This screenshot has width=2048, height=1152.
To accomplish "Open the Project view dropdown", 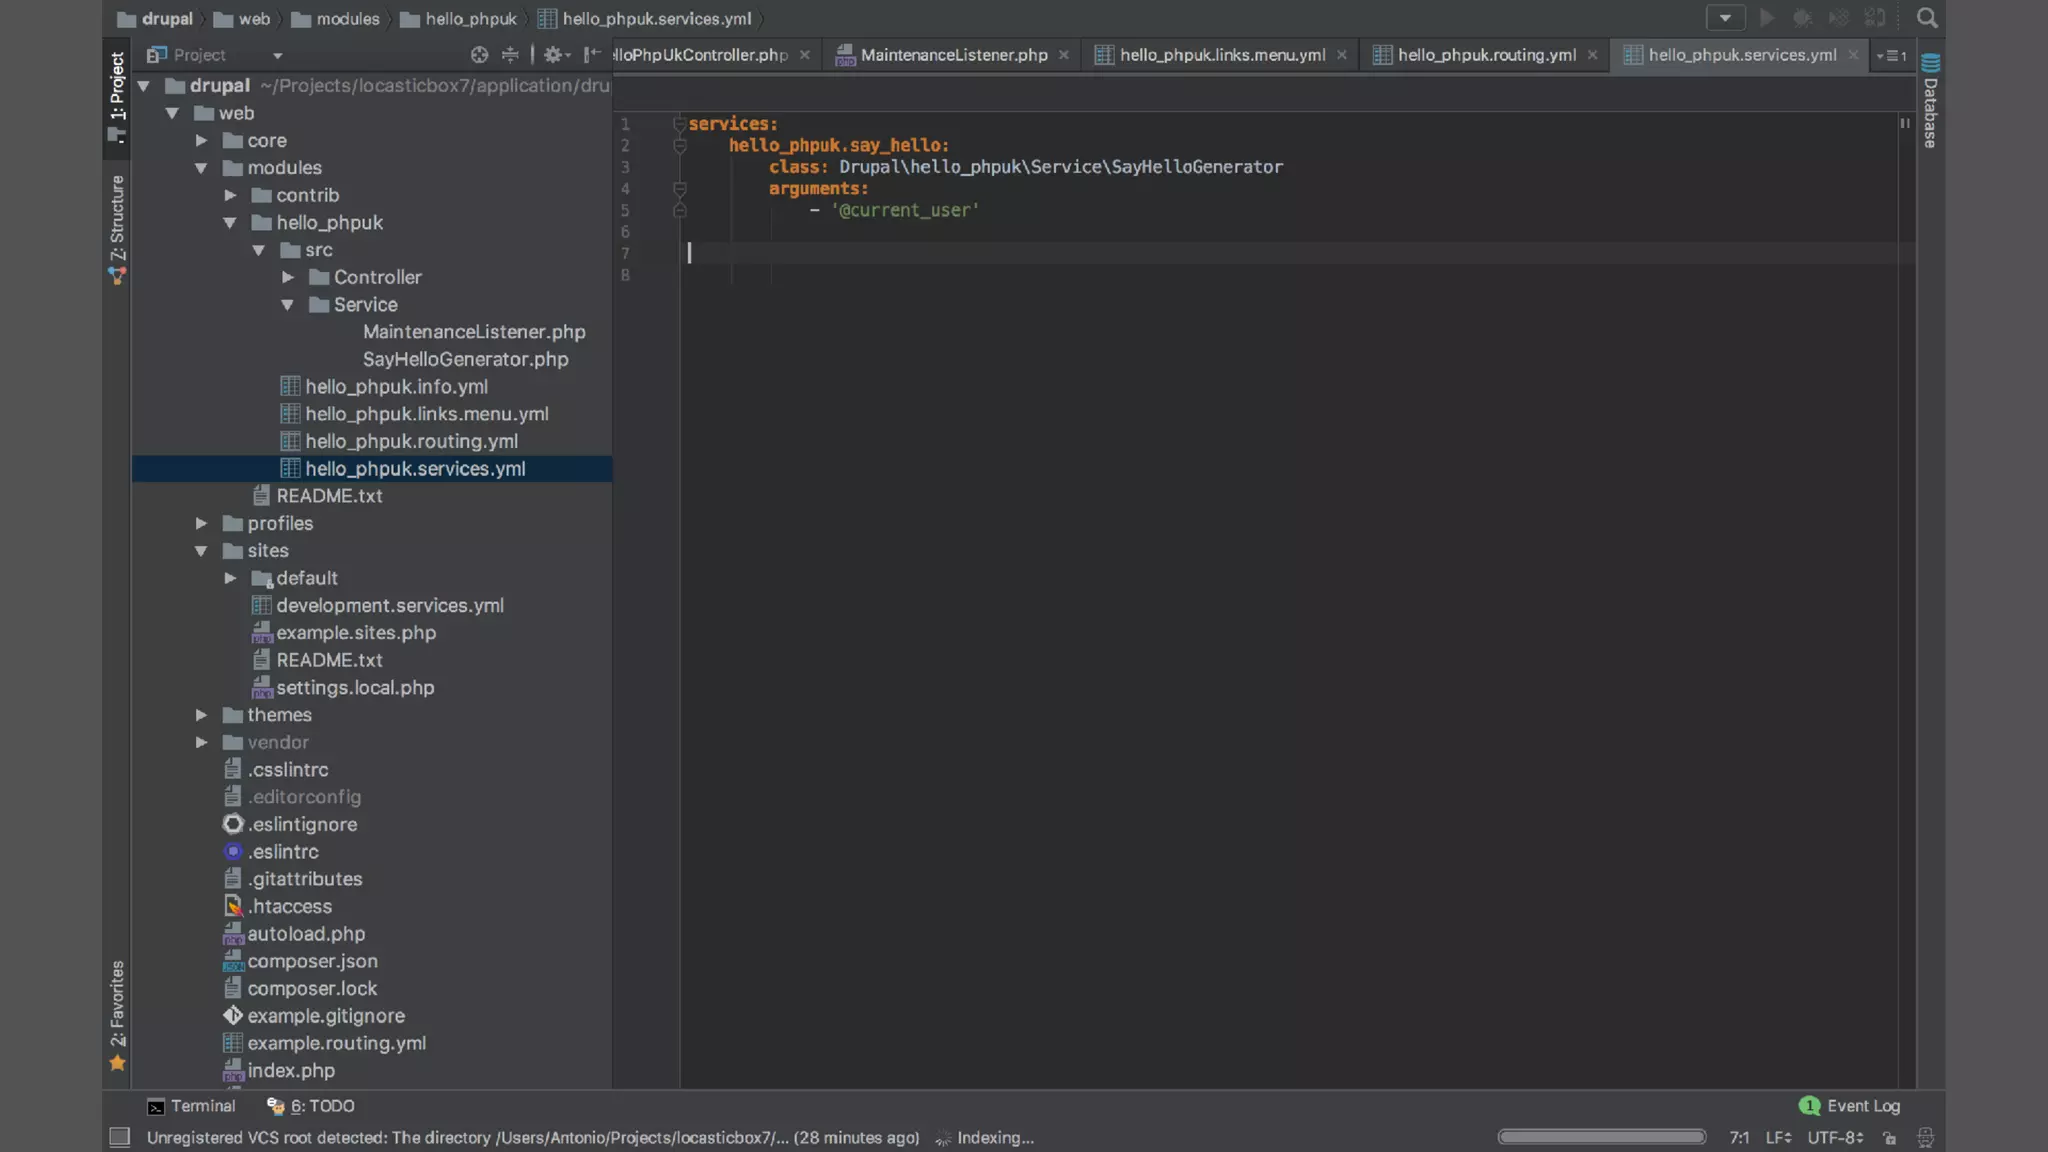I will tap(277, 55).
